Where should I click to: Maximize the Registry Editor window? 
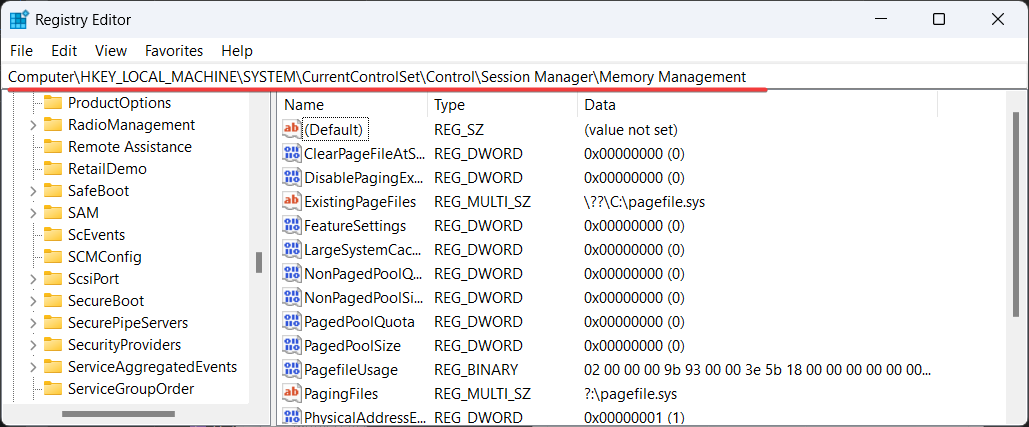(939, 20)
